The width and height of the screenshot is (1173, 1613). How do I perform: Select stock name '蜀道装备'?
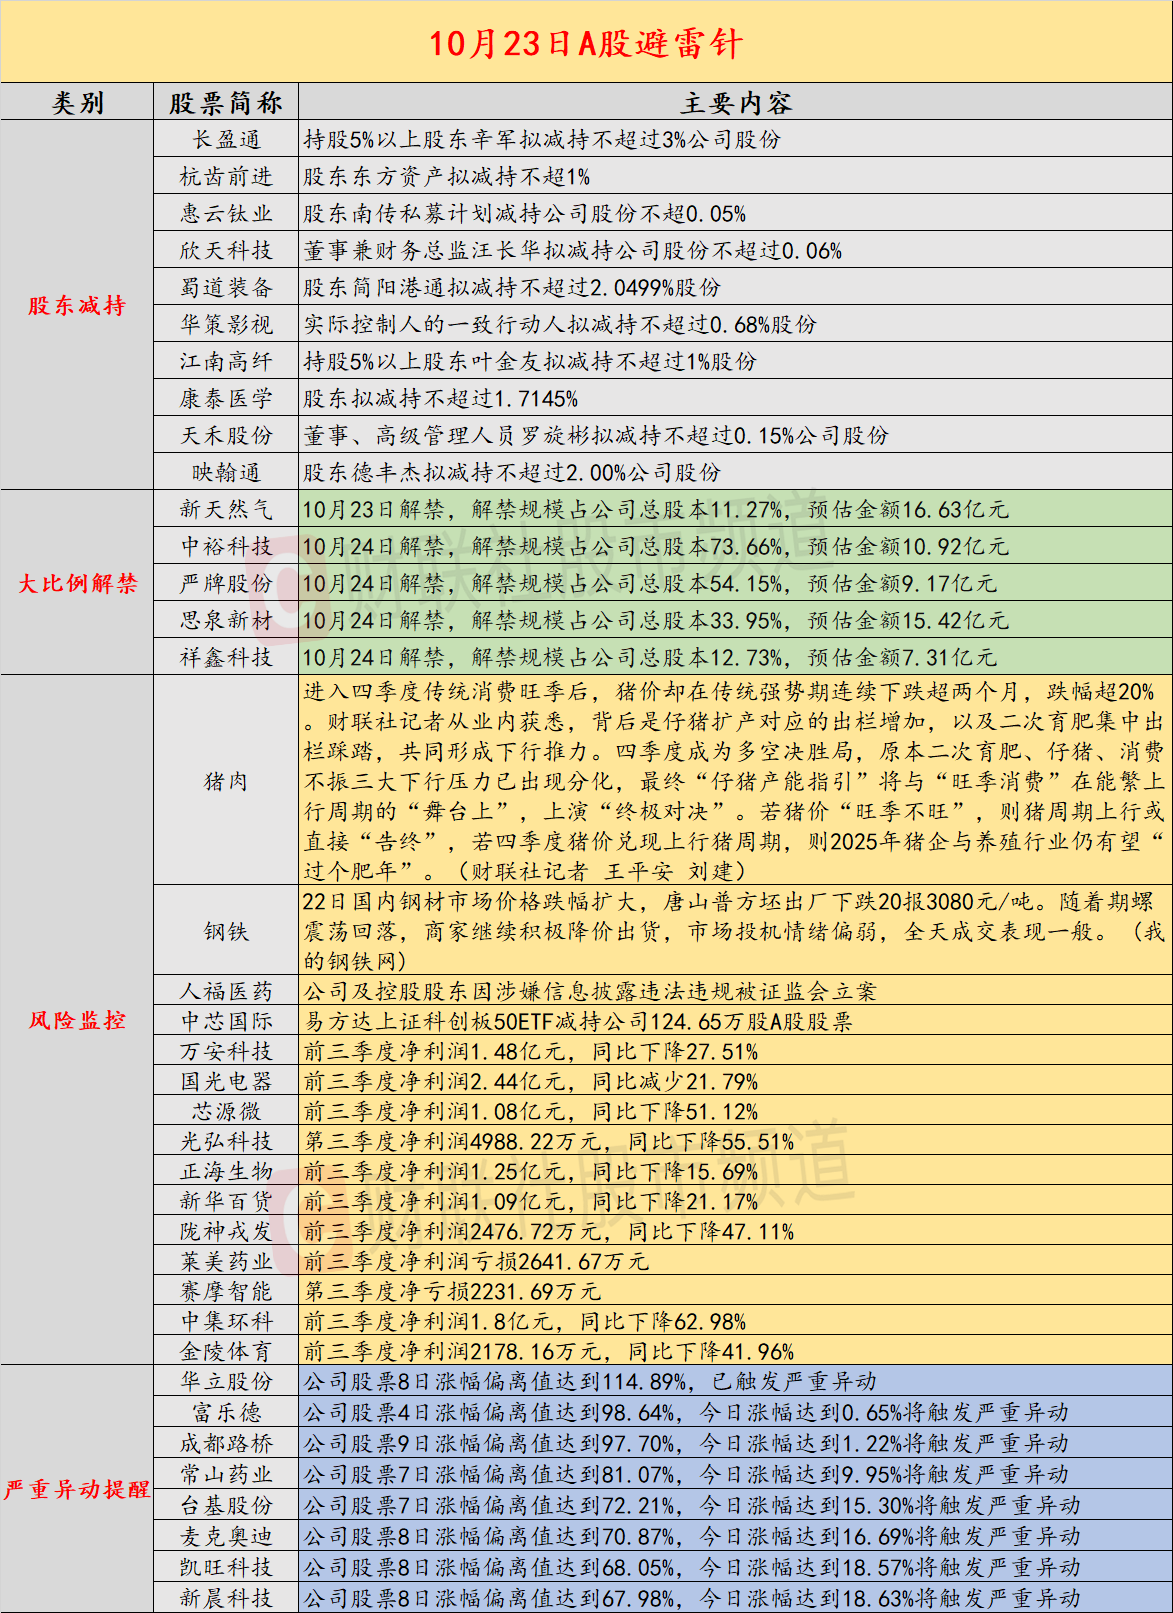click(x=226, y=288)
